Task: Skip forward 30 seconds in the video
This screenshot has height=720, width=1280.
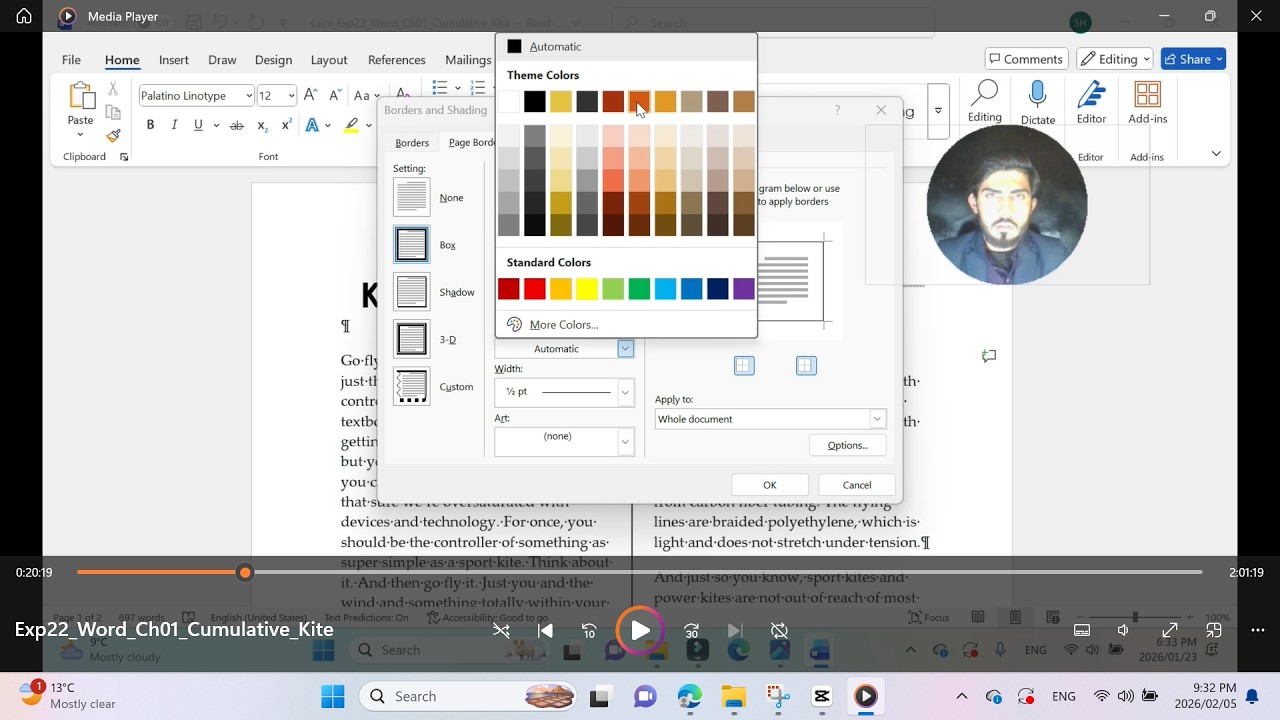Action: point(691,630)
